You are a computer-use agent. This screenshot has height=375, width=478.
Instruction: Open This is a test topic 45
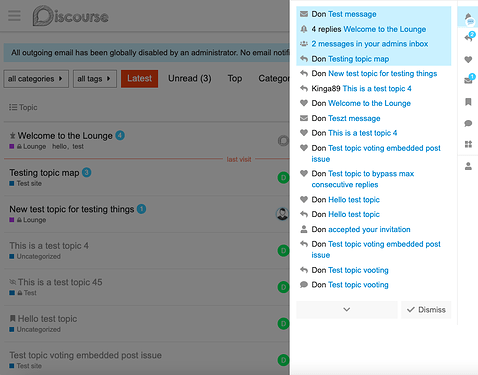click(60, 282)
